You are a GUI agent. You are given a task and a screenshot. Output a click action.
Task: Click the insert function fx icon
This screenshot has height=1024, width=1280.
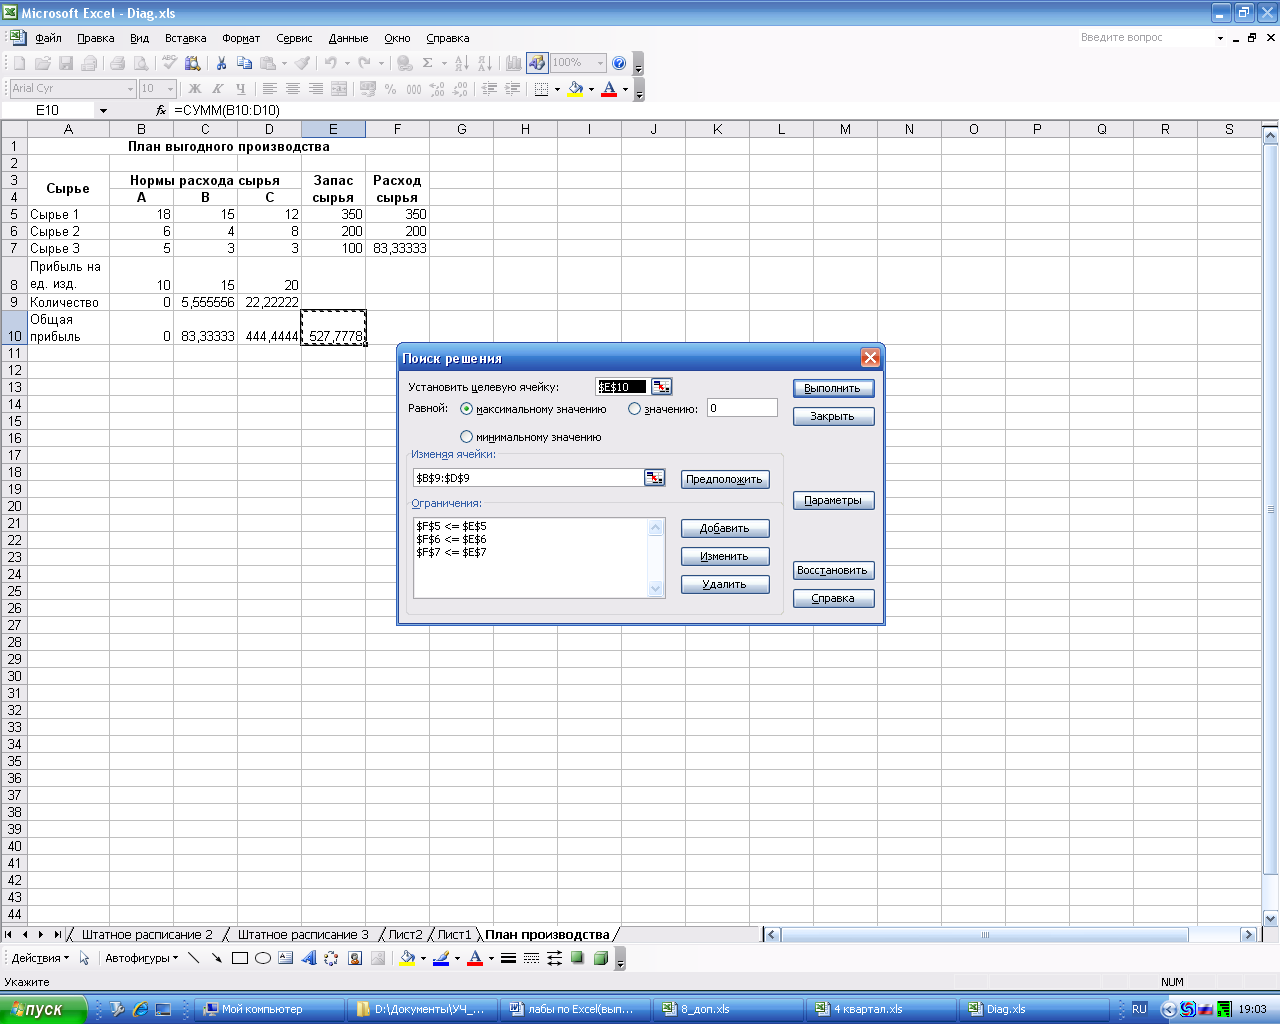tap(161, 110)
